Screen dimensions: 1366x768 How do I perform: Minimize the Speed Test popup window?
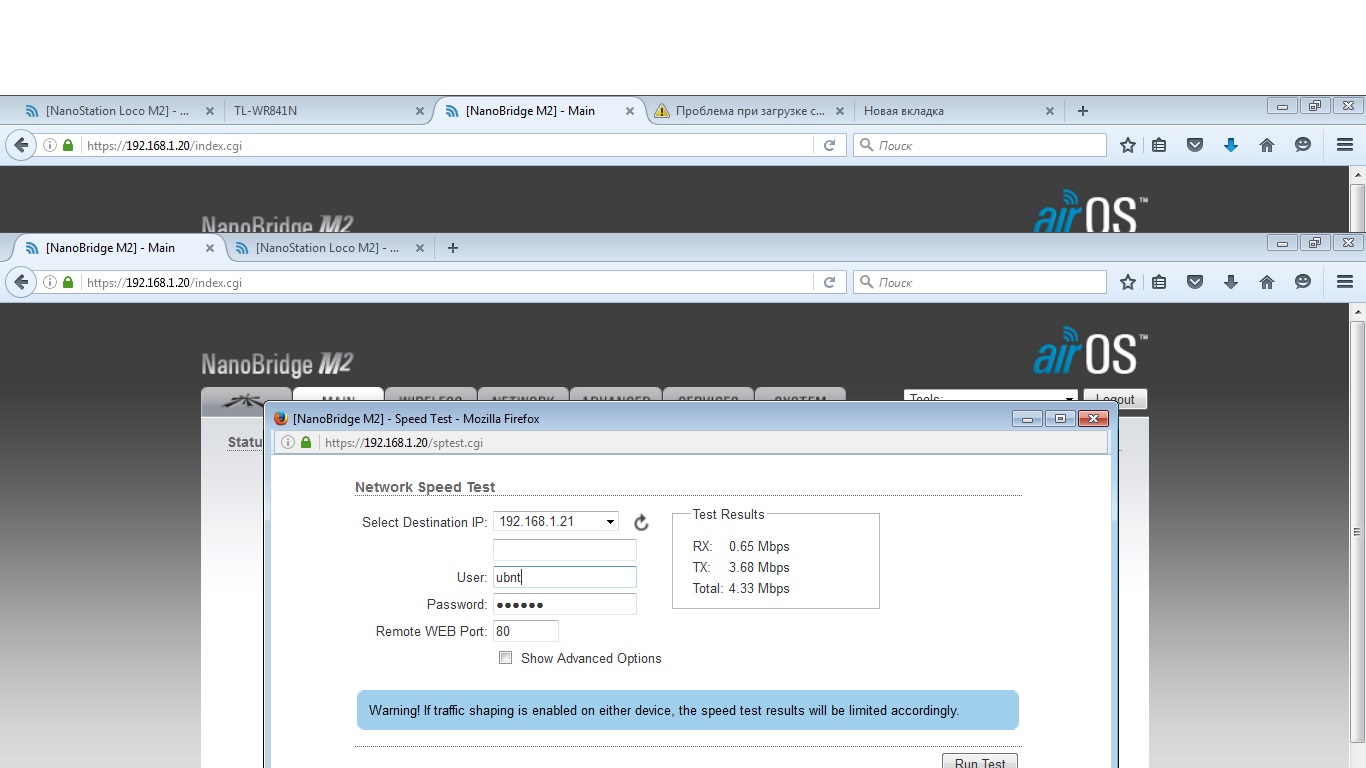click(x=1027, y=418)
